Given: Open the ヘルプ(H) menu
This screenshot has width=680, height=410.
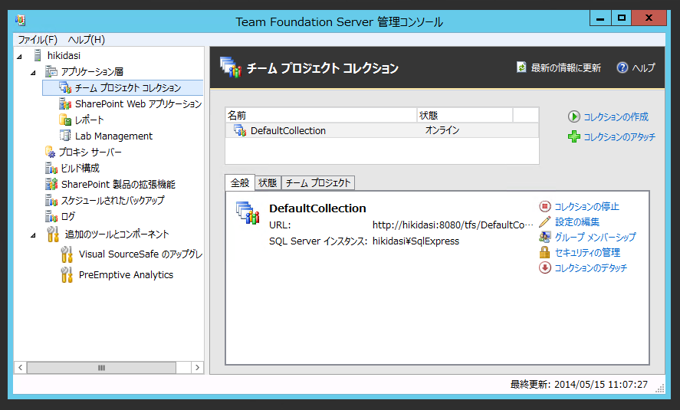Looking at the screenshot, I should [x=86, y=39].
